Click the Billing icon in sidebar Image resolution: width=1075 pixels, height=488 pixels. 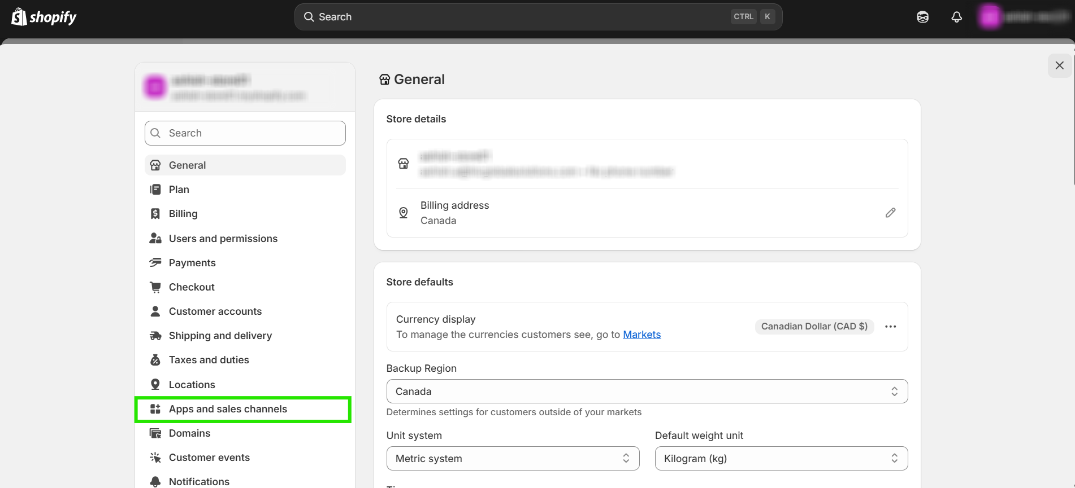(155, 214)
